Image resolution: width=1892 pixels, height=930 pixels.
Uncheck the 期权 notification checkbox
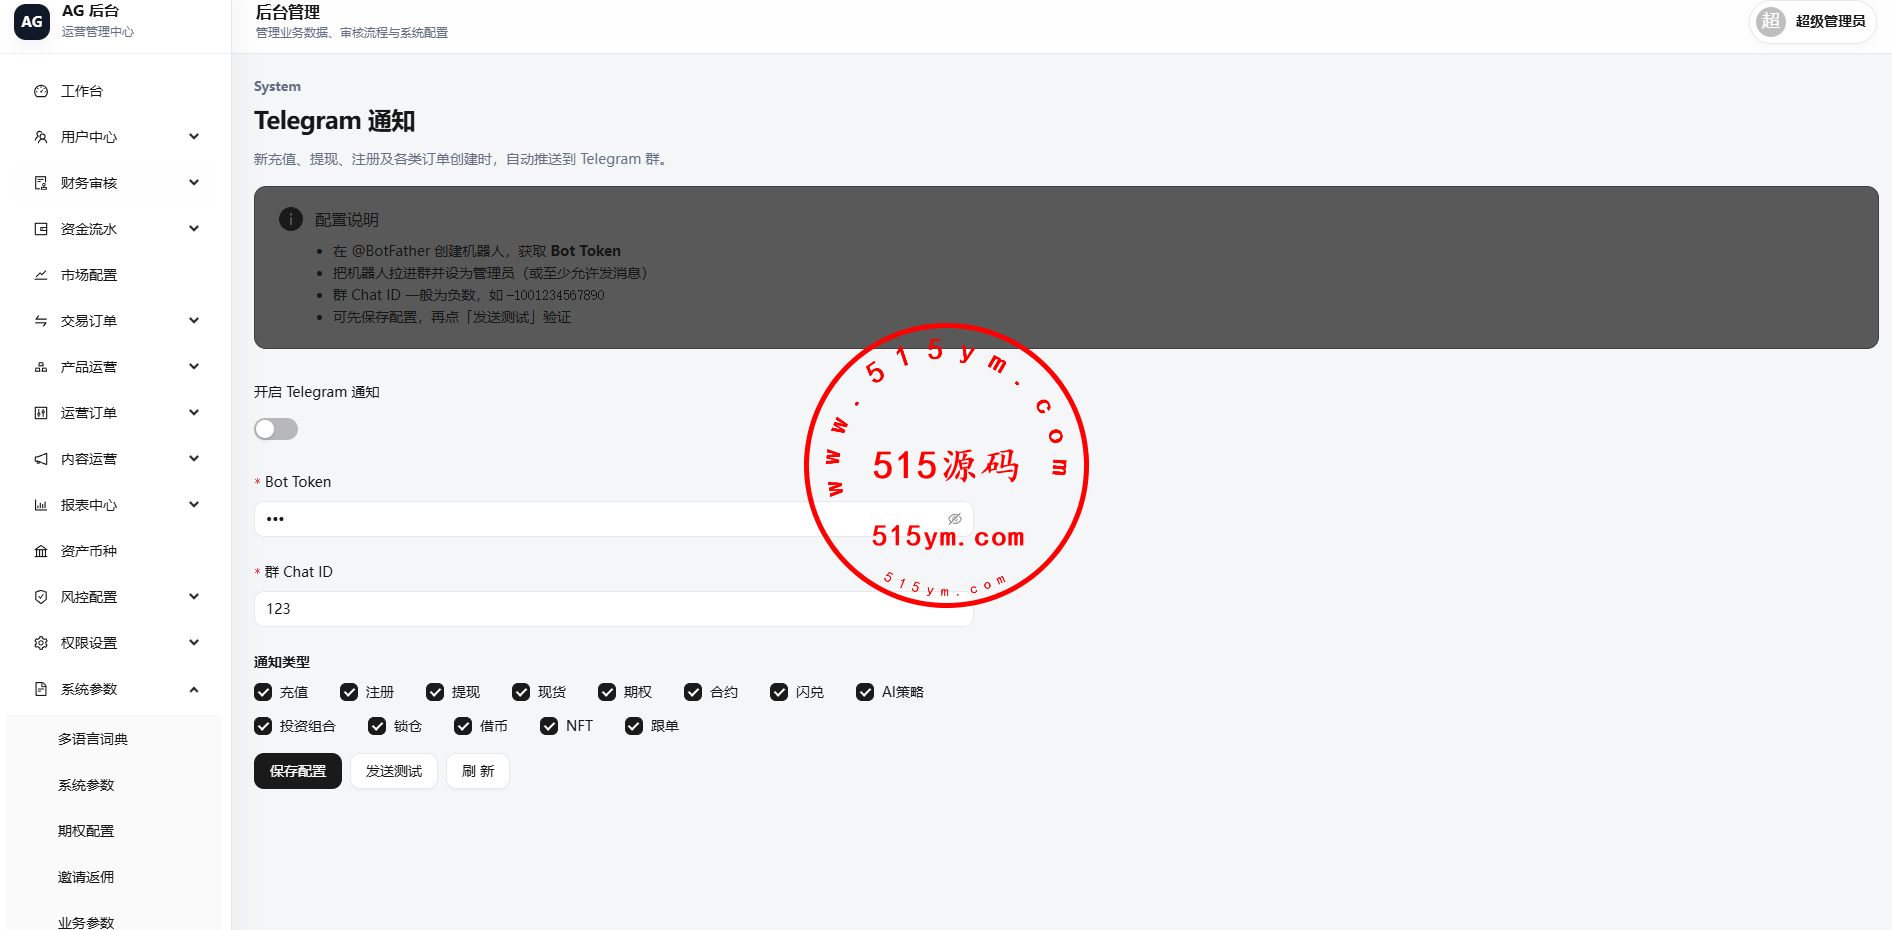607,692
